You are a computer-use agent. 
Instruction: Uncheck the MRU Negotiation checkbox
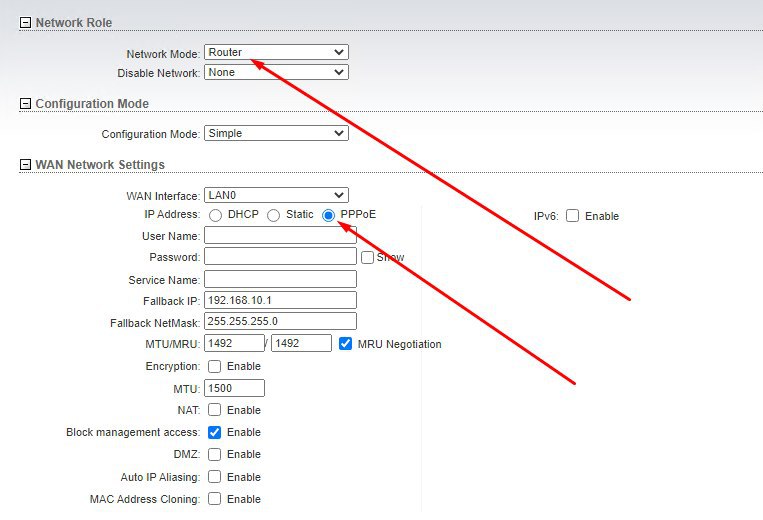345,343
